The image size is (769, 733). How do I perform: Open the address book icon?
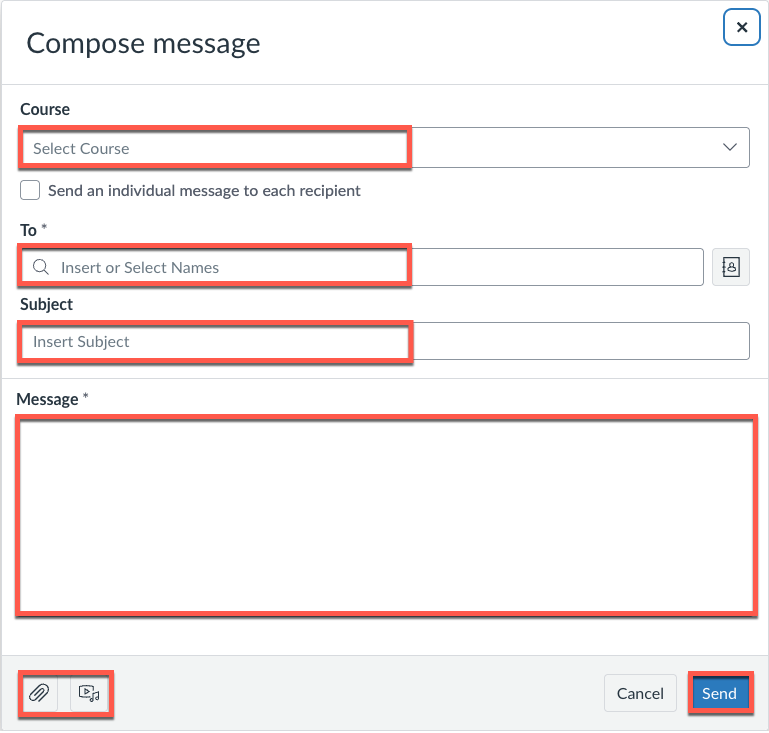click(731, 267)
